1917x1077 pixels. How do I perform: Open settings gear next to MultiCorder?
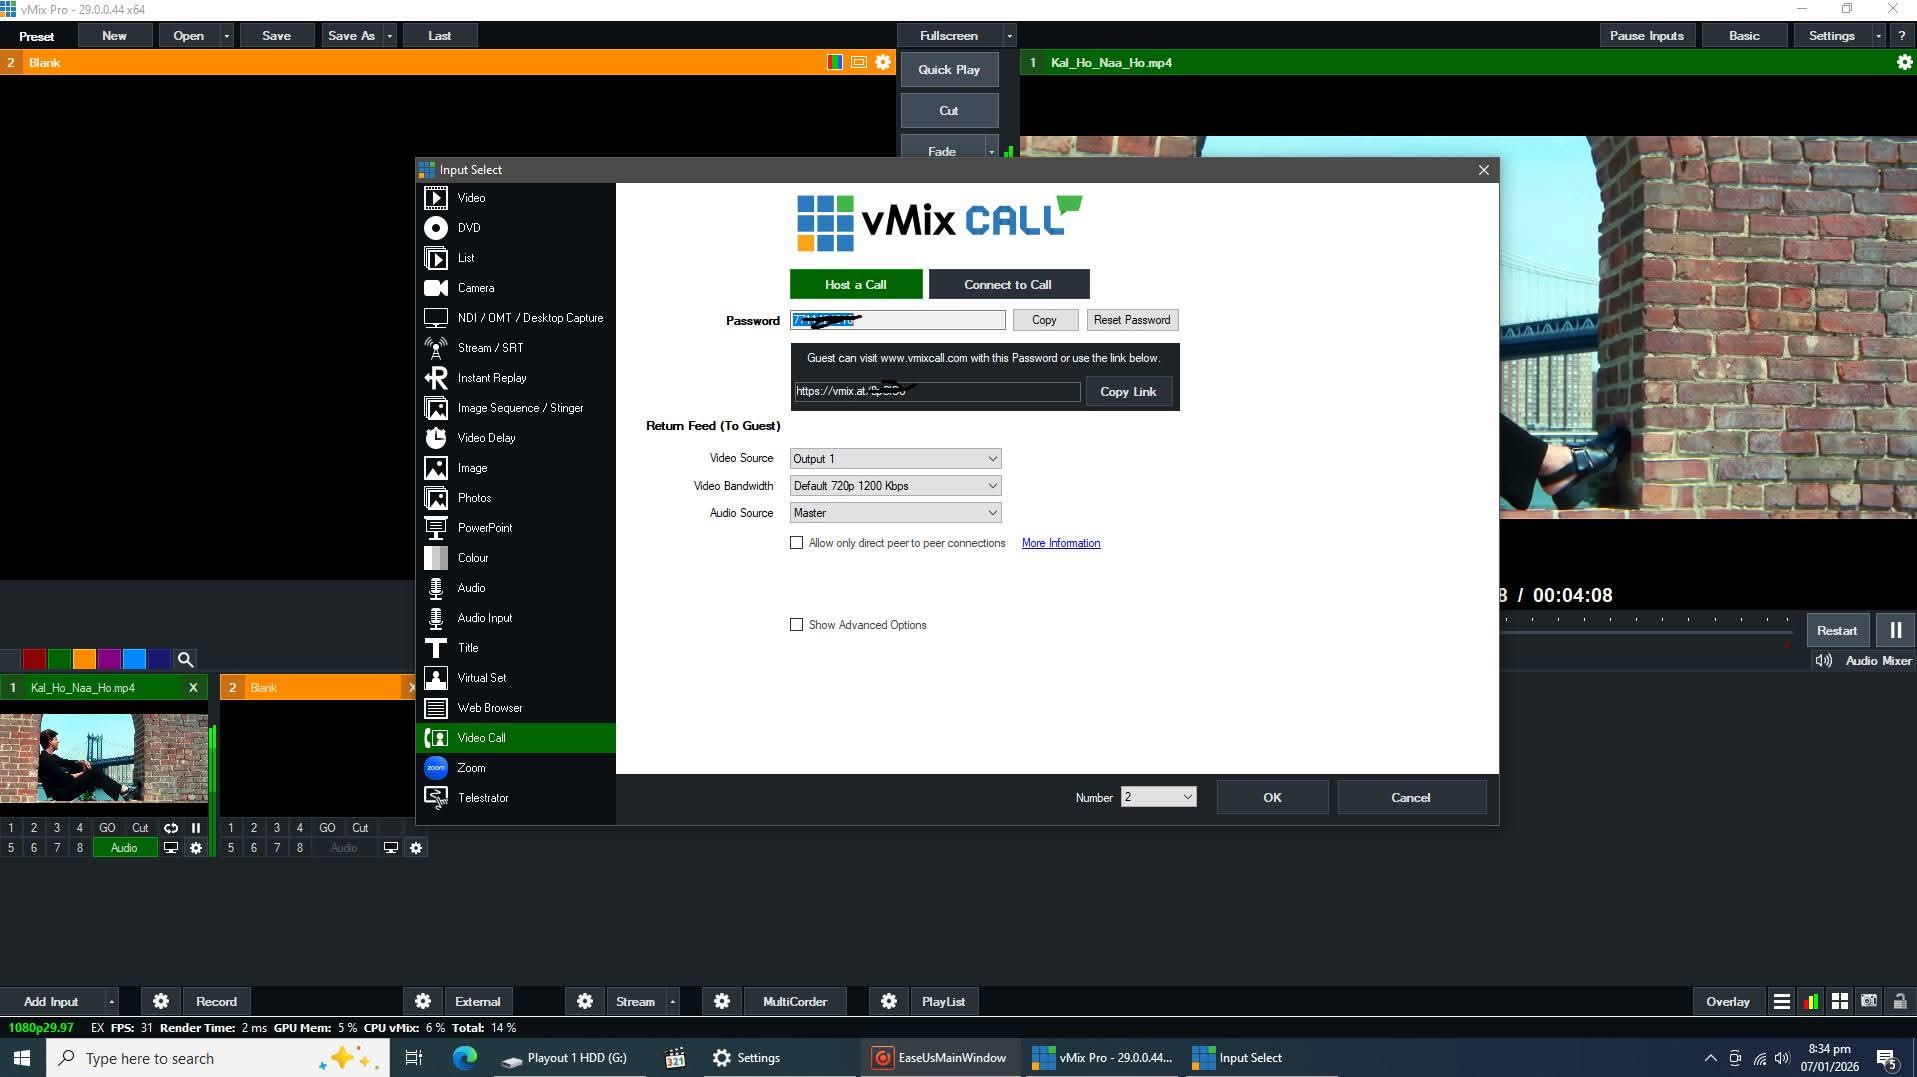point(722,1001)
